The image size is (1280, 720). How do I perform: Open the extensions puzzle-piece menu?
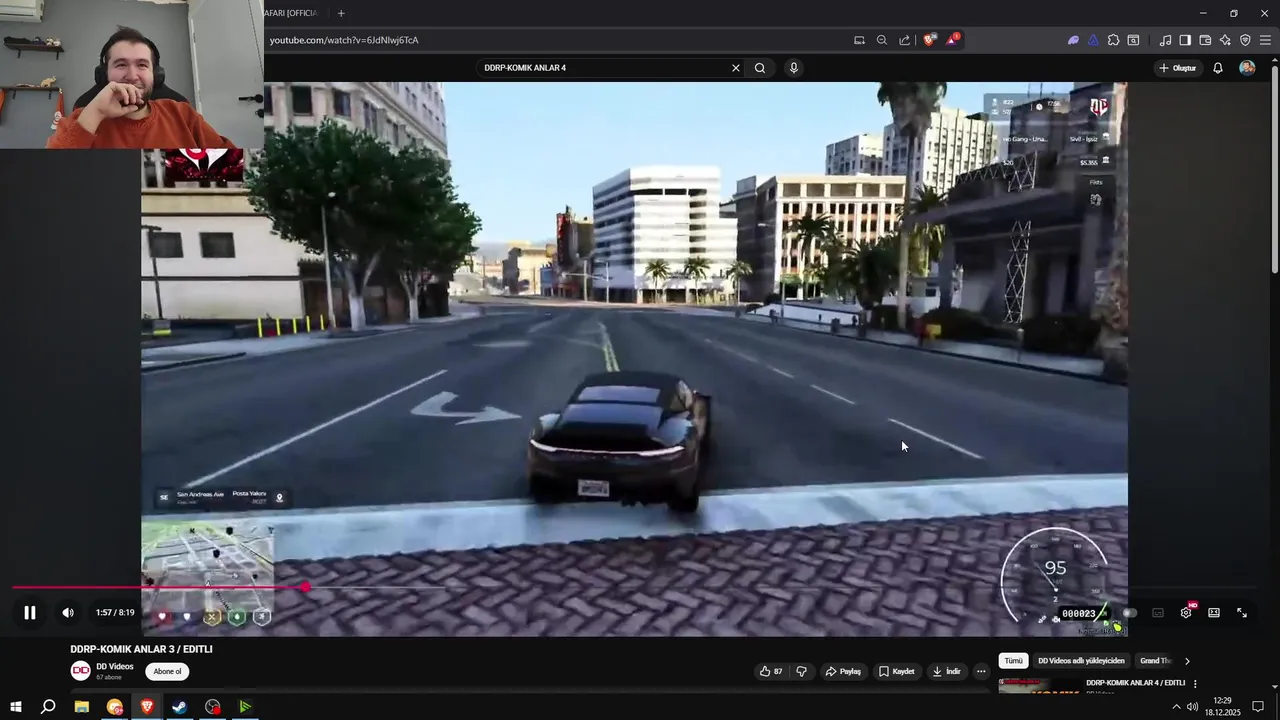[1113, 40]
